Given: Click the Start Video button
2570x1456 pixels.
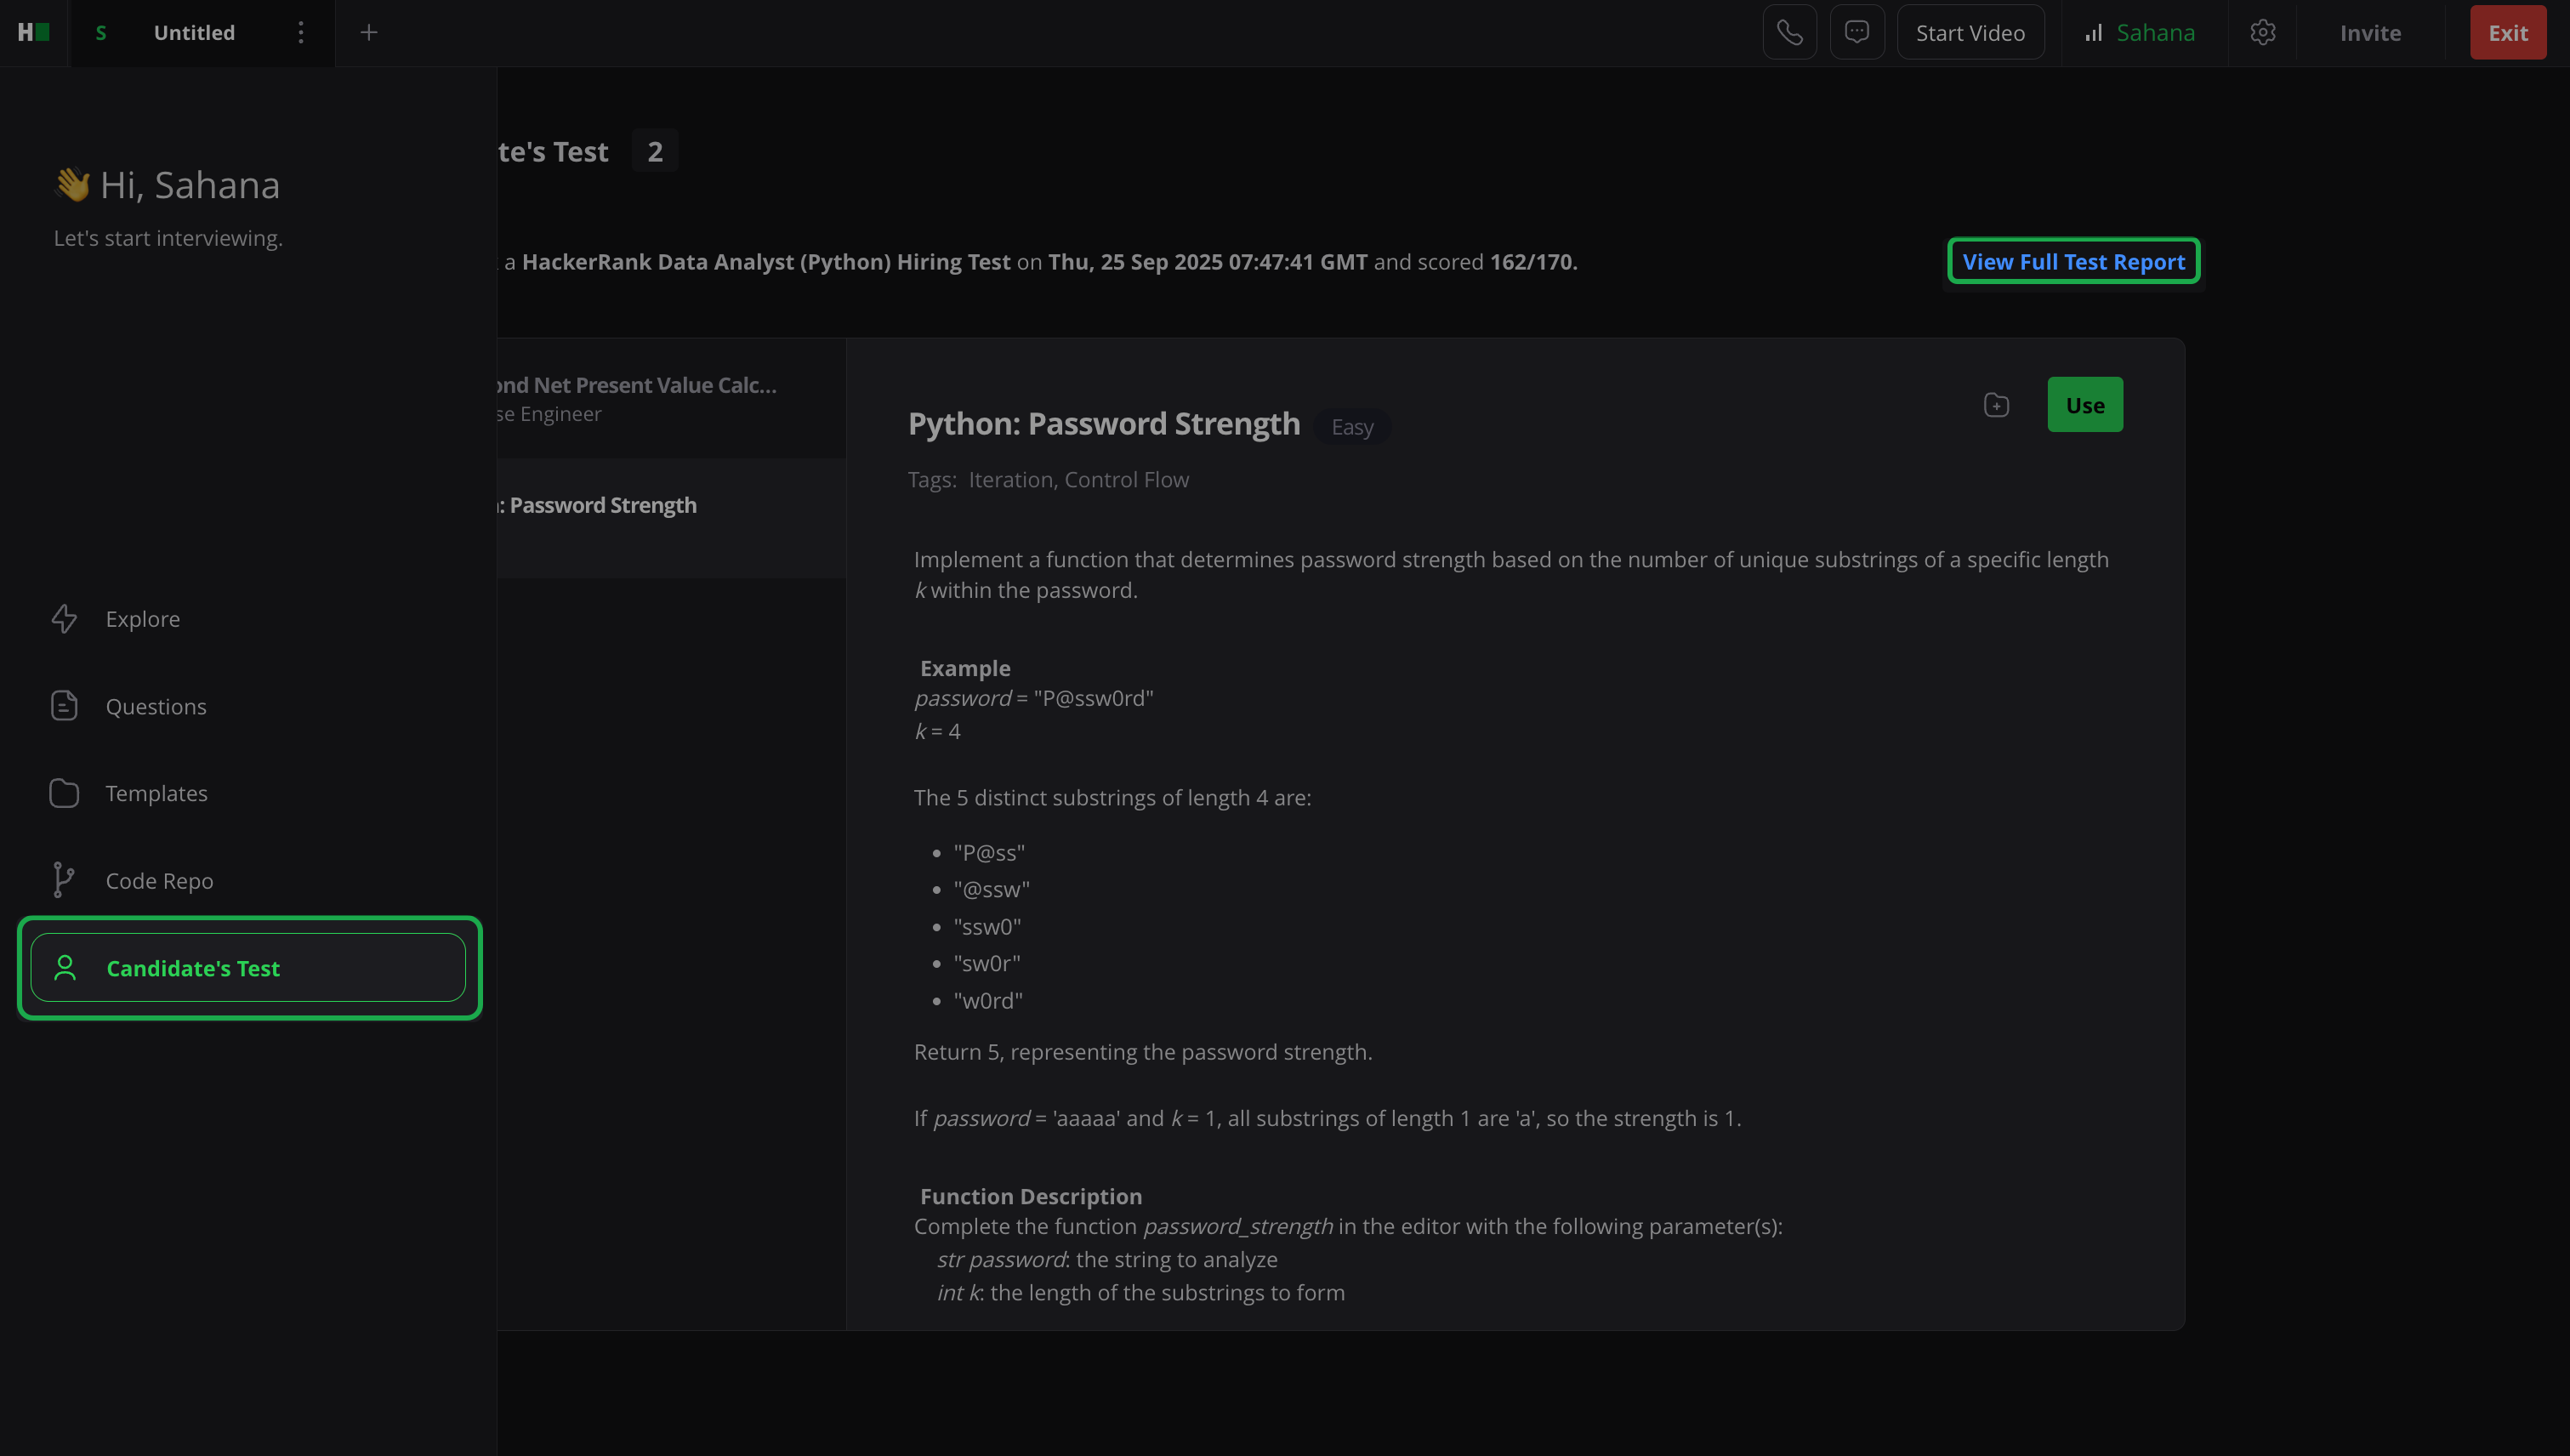Looking at the screenshot, I should 1970,33.
